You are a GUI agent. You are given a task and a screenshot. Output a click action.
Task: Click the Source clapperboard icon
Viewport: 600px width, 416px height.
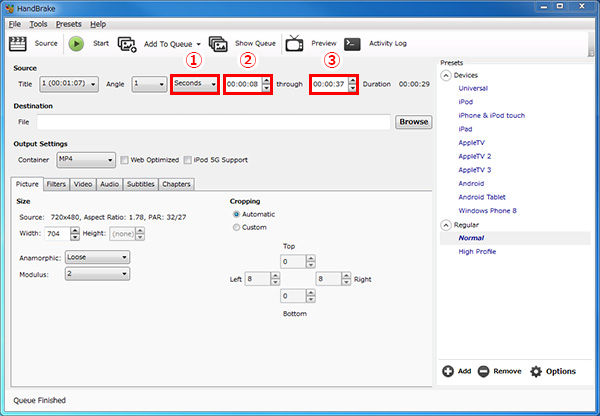(18, 44)
